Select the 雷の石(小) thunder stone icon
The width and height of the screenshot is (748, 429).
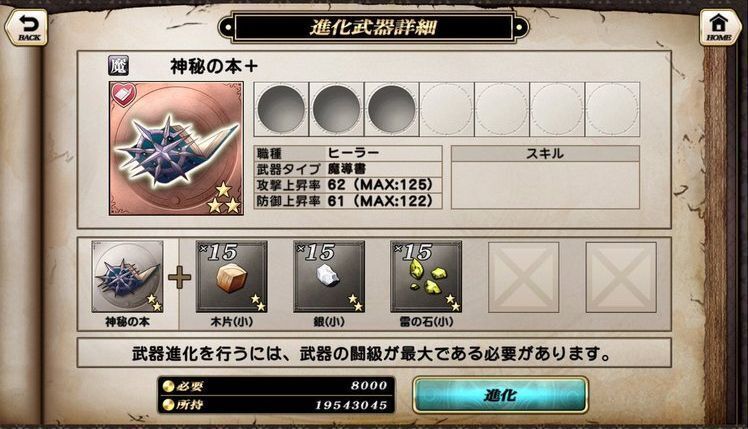coord(426,277)
